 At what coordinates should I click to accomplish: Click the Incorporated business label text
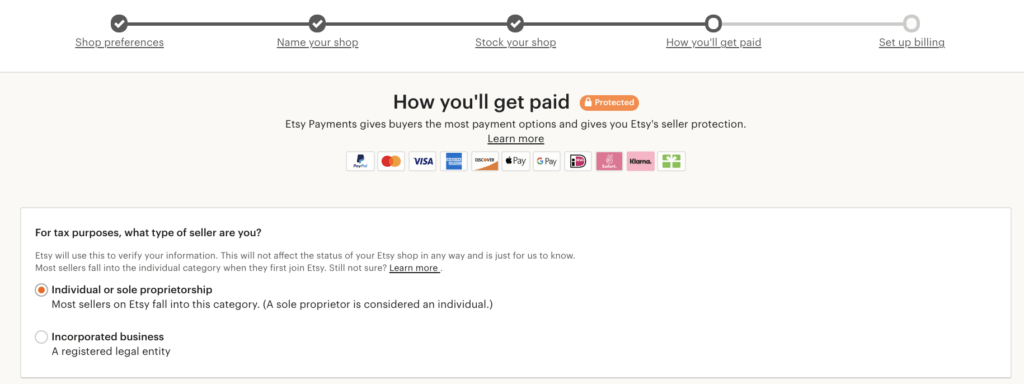(x=108, y=337)
